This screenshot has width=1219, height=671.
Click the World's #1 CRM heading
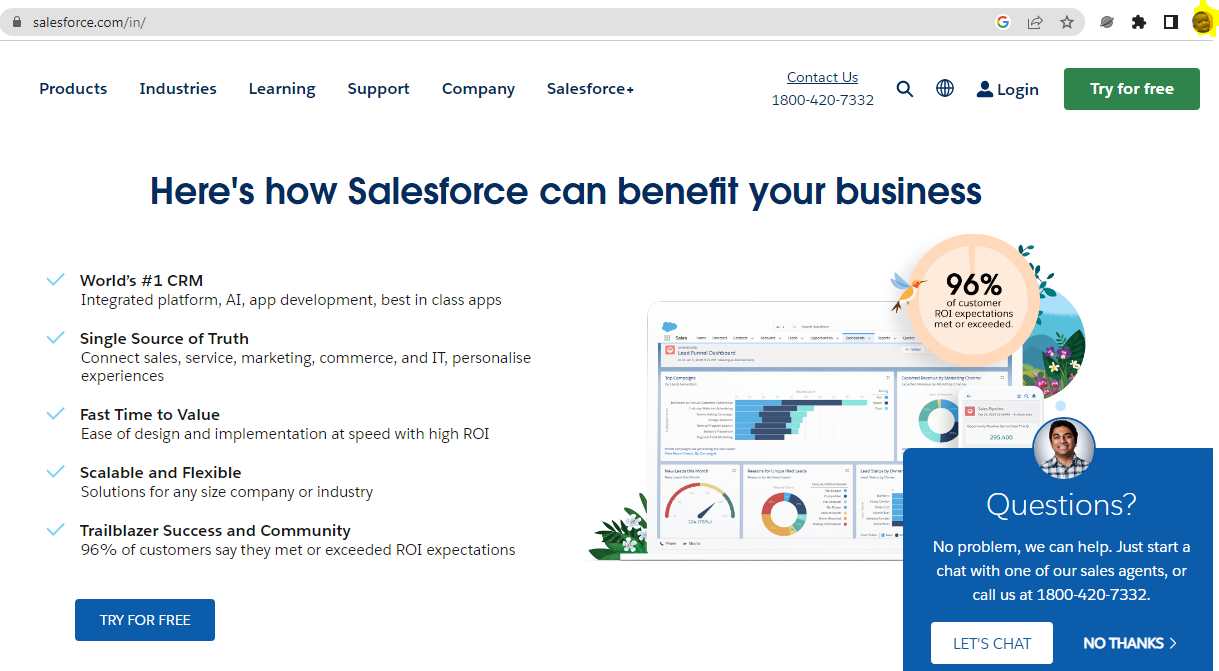pyautogui.click(x=141, y=281)
